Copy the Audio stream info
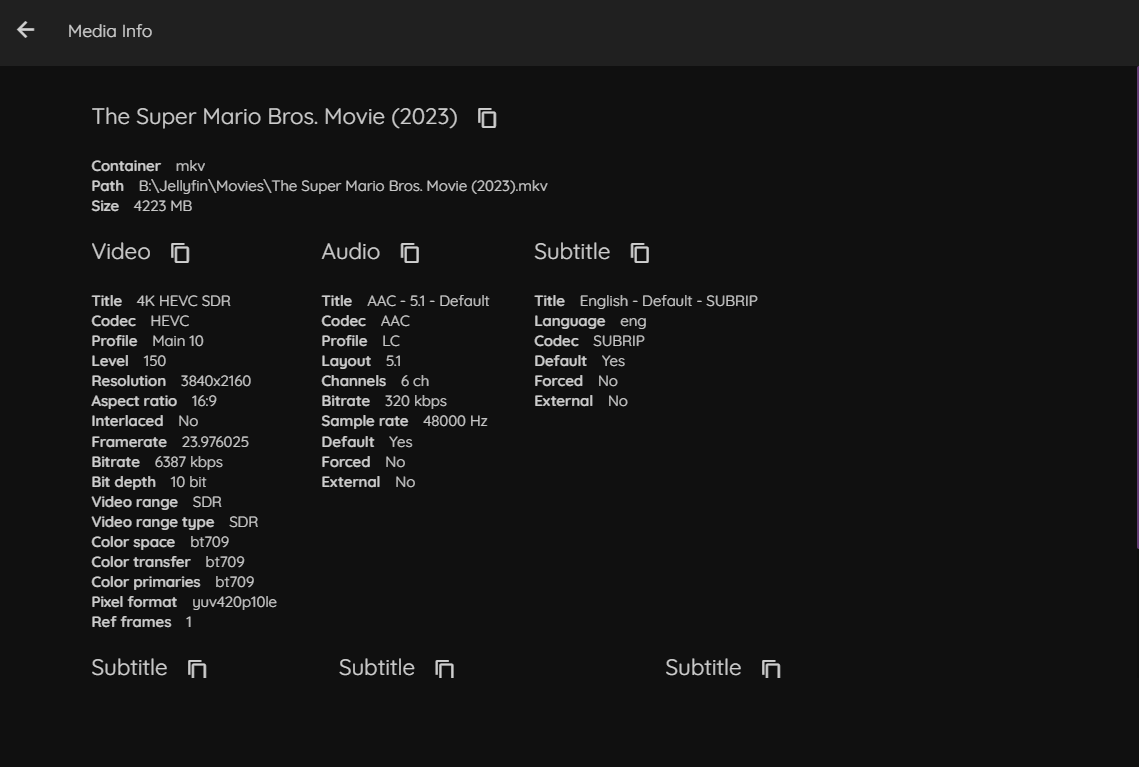 point(410,253)
